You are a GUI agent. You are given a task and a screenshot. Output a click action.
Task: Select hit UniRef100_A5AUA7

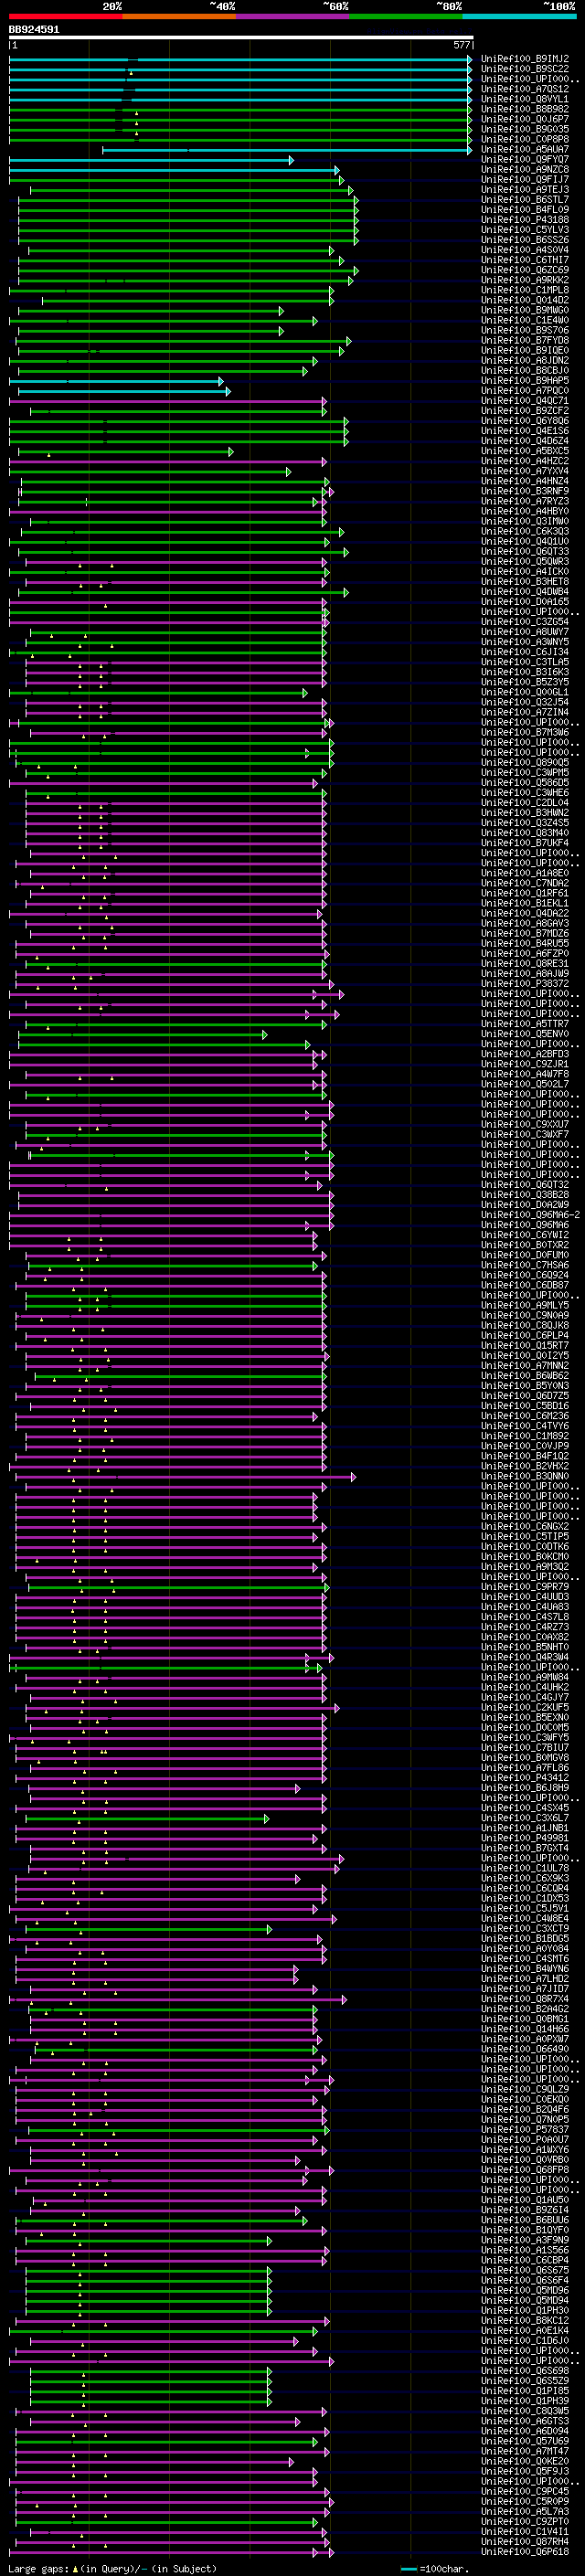point(525,149)
